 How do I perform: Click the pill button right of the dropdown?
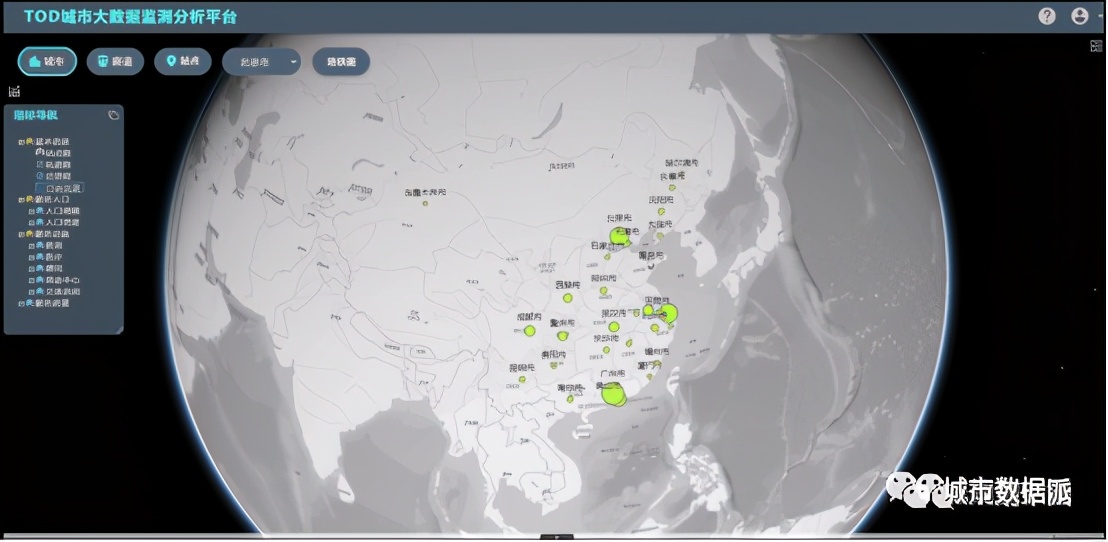[x=341, y=61]
